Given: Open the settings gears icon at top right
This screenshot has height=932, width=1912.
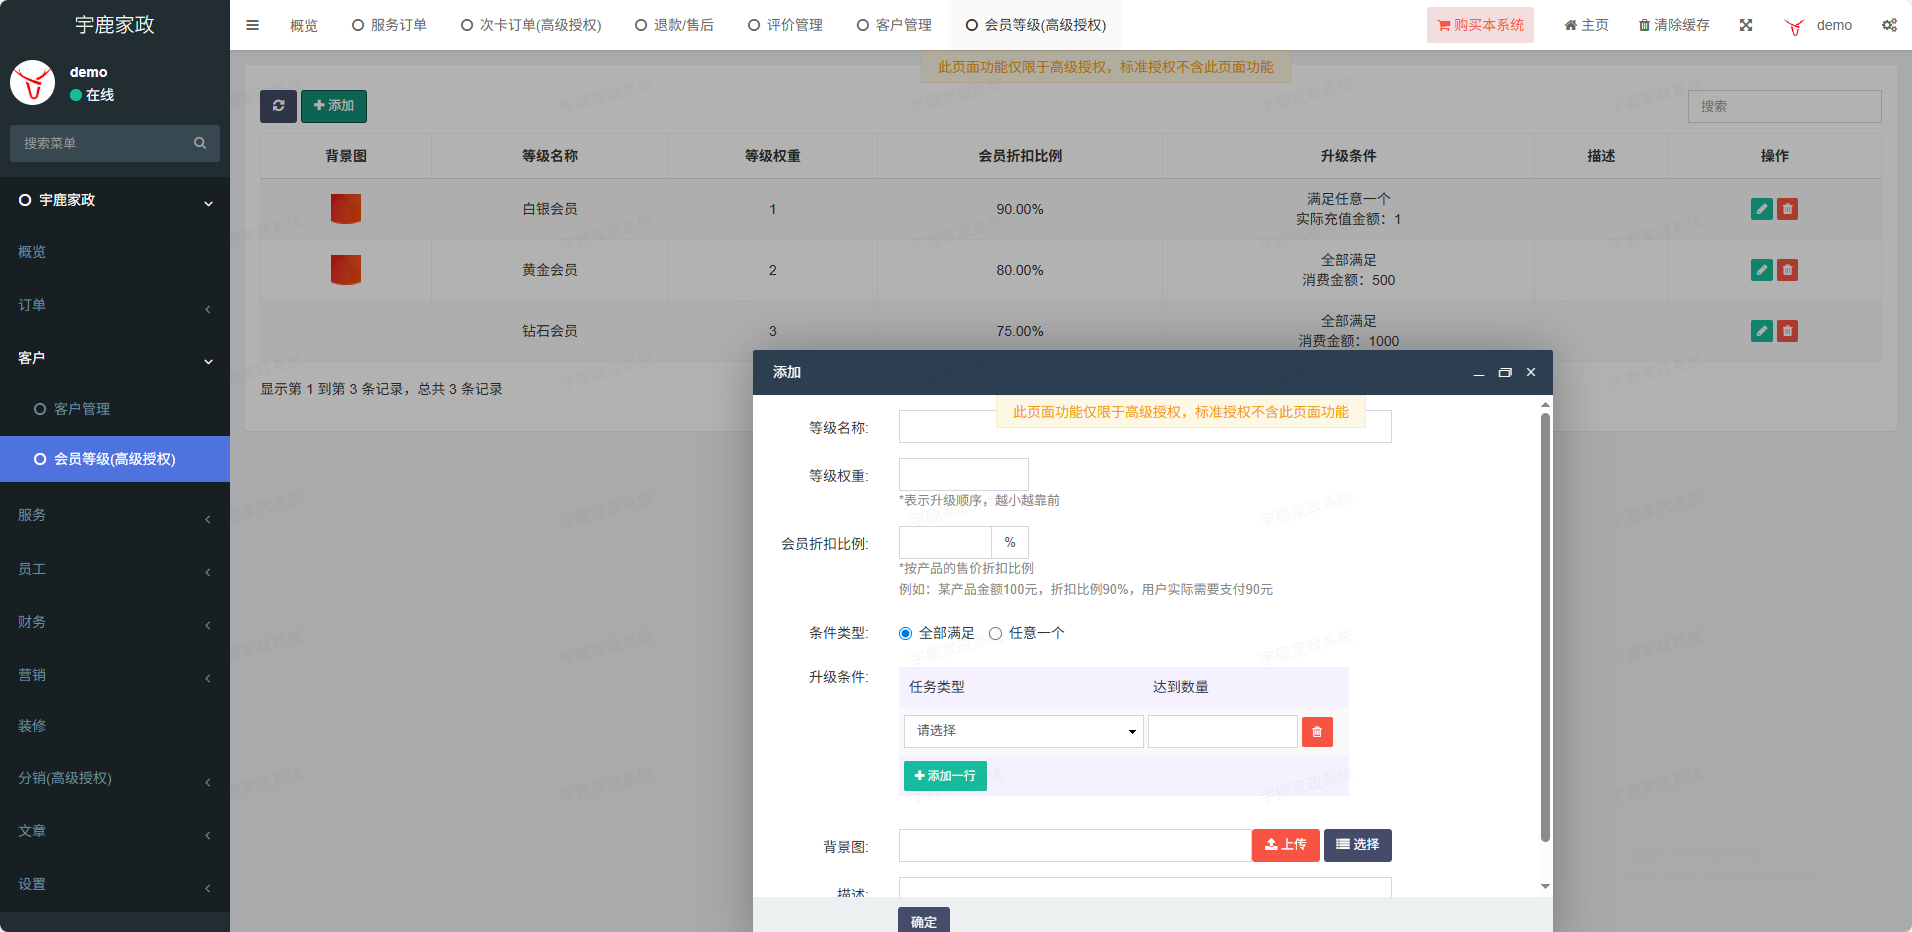Looking at the screenshot, I should point(1888,25).
